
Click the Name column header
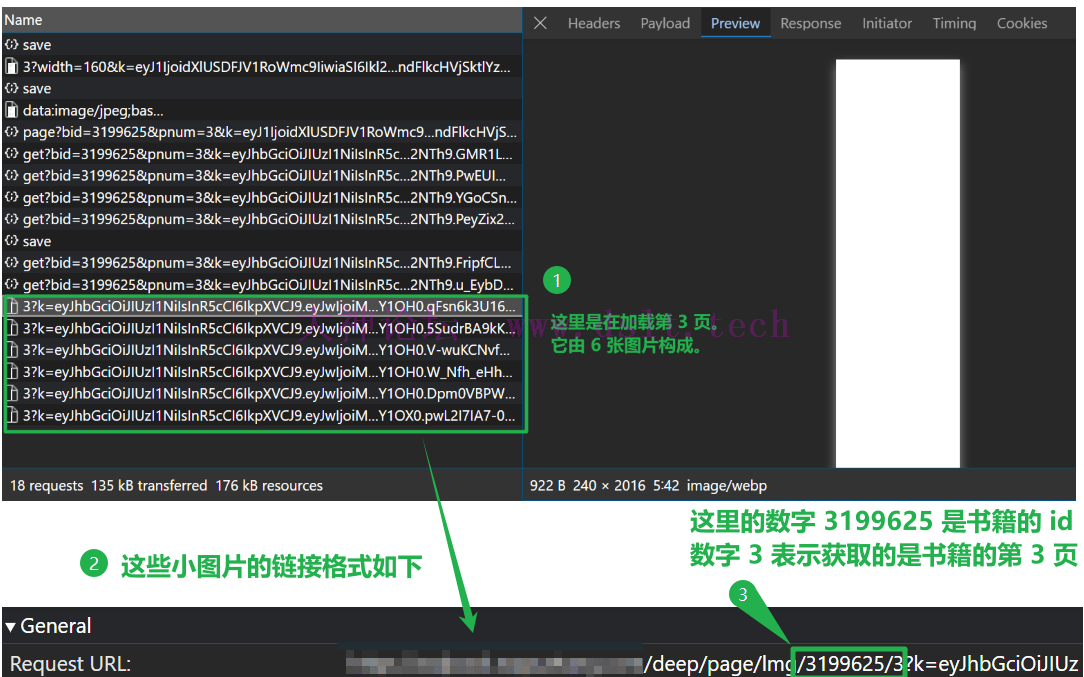point(24,19)
